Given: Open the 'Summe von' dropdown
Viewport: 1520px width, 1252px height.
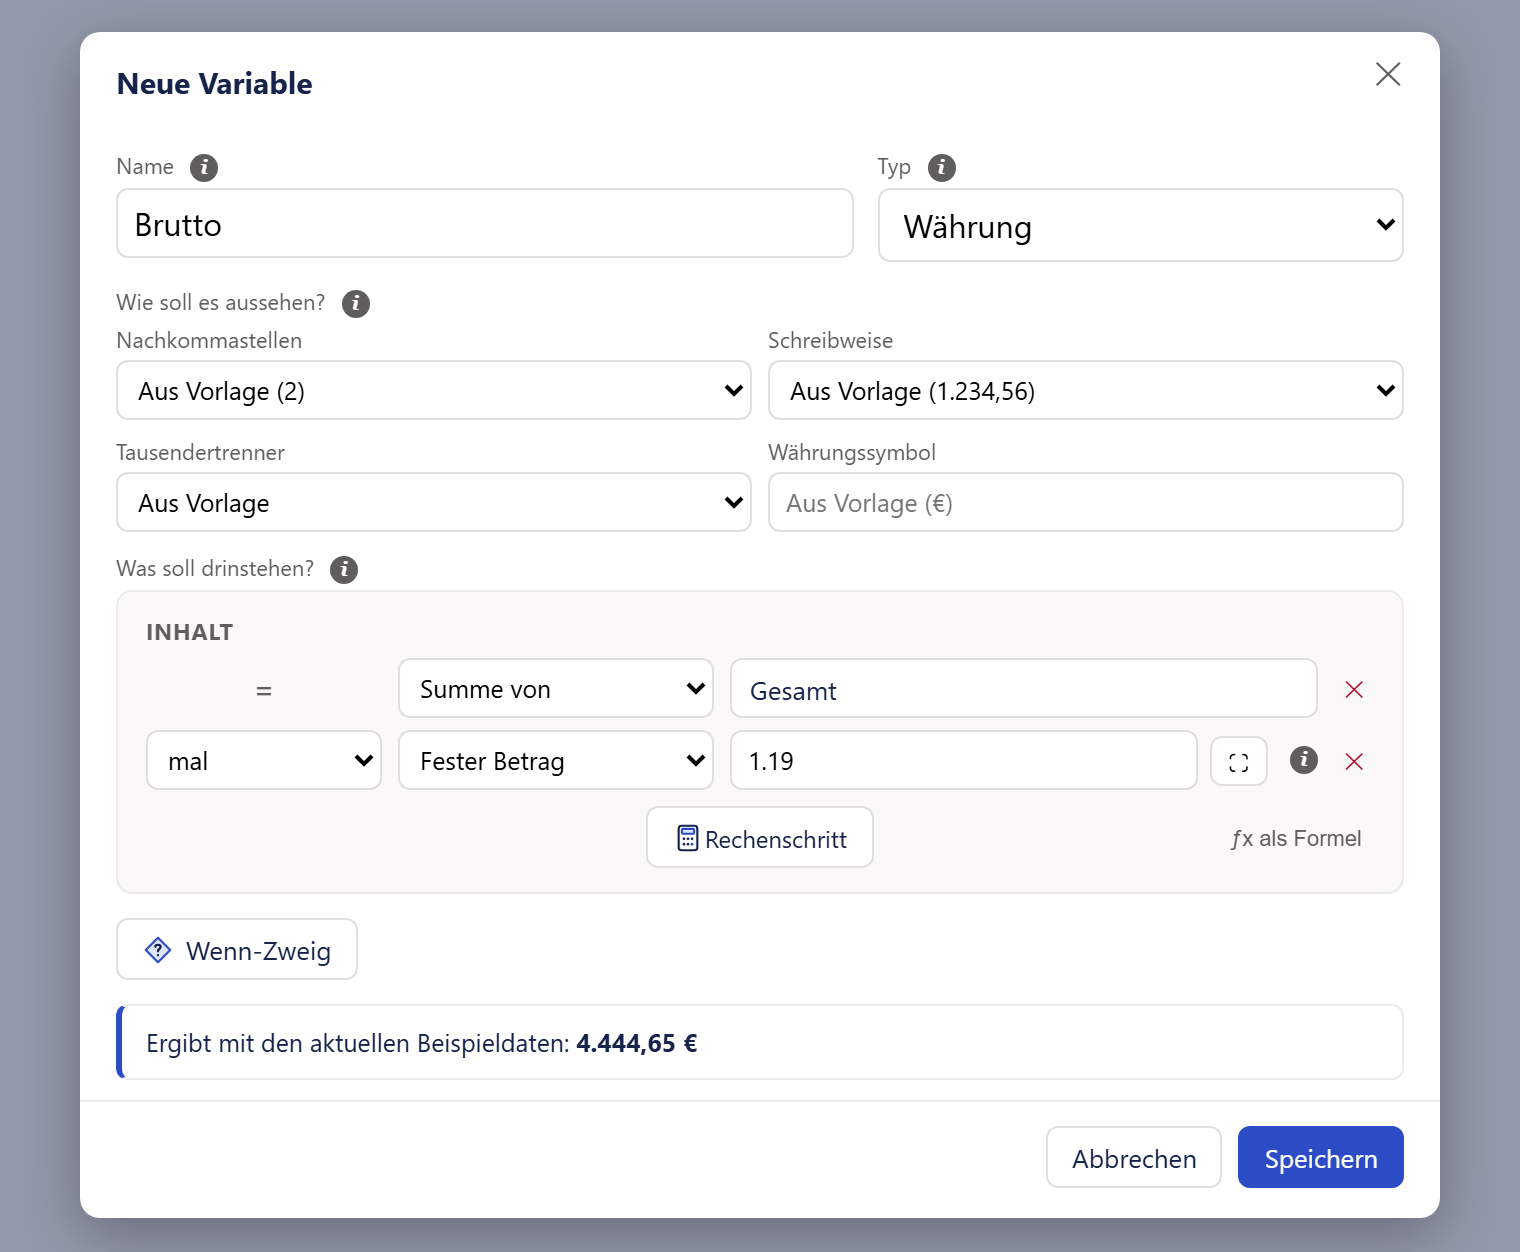Looking at the screenshot, I should point(556,688).
